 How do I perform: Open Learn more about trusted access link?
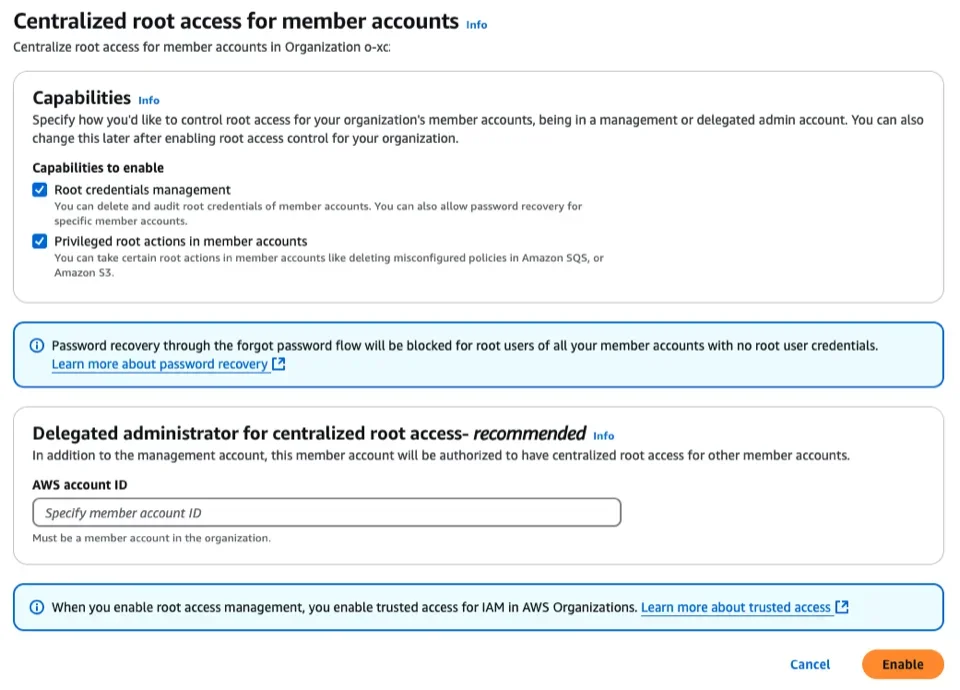pyautogui.click(x=735, y=607)
